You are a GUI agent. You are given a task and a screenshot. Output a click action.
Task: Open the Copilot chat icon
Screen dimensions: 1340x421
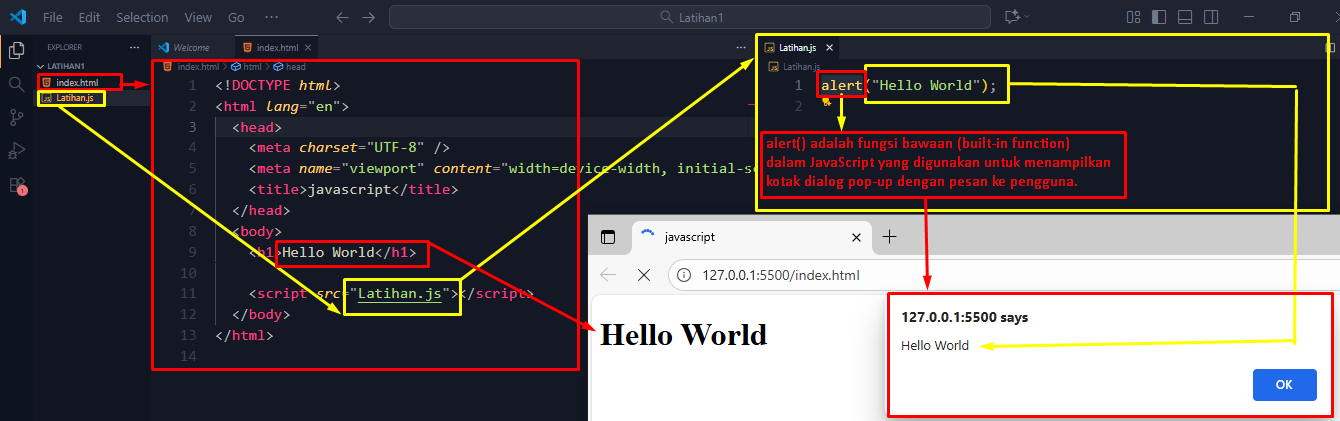[x=1011, y=17]
